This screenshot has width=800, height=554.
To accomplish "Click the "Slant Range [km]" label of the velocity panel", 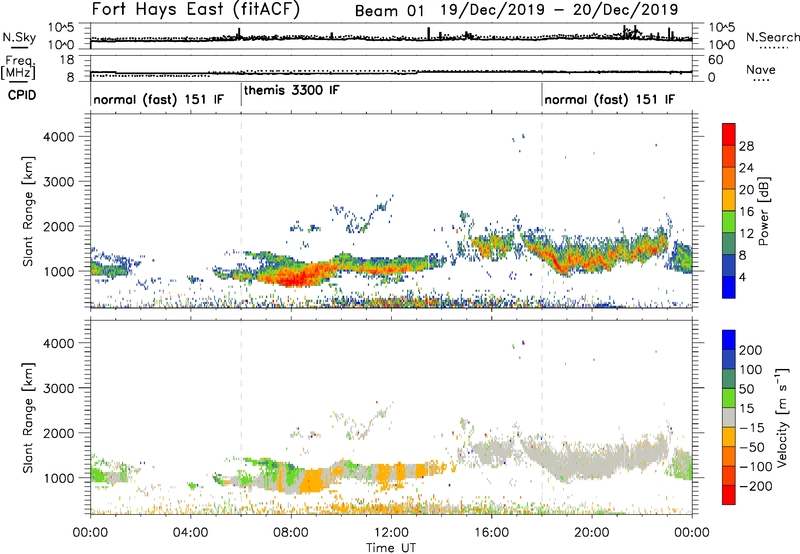I will (x=28, y=418).
